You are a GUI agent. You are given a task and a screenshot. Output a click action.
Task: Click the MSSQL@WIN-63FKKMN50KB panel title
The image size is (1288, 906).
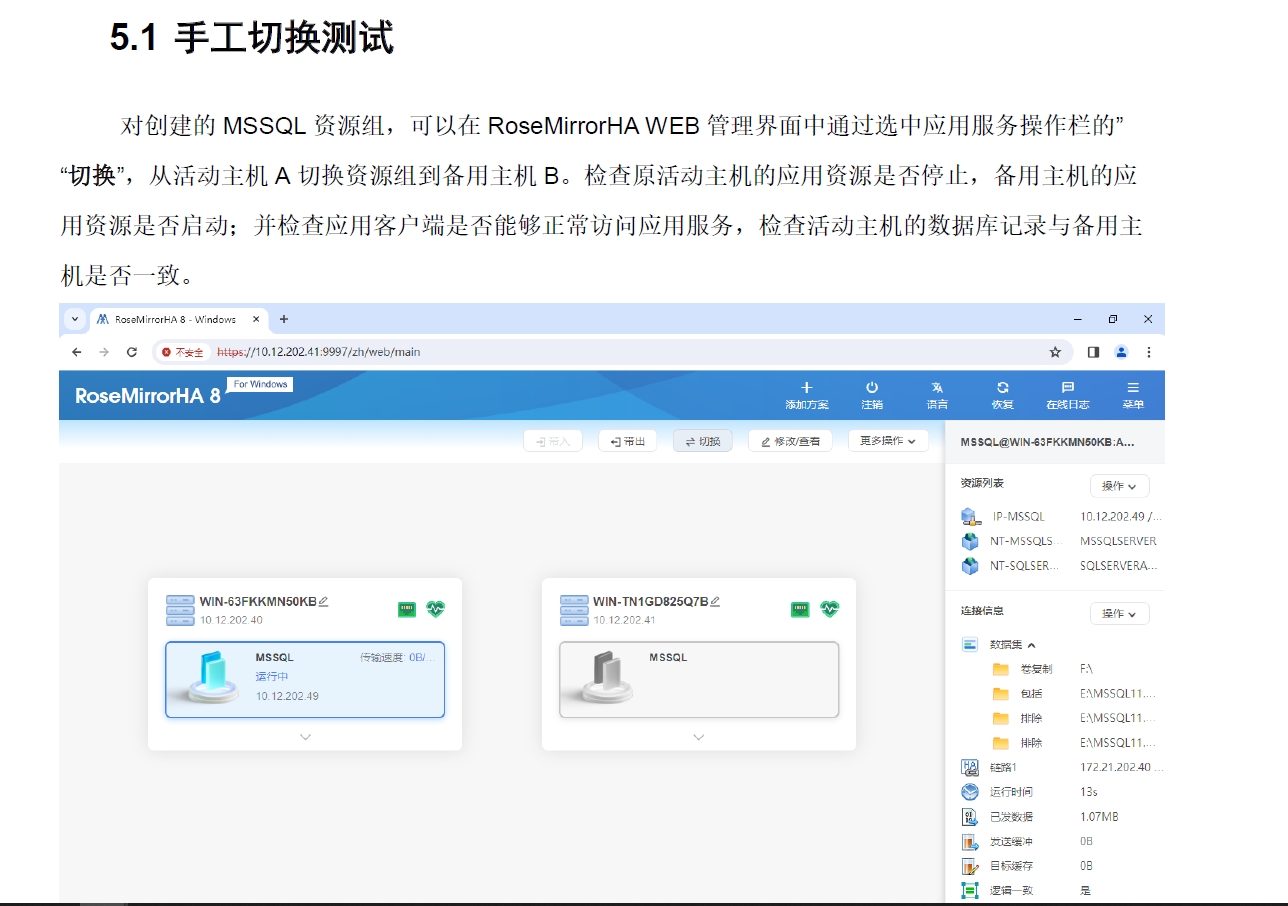pos(1047,441)
